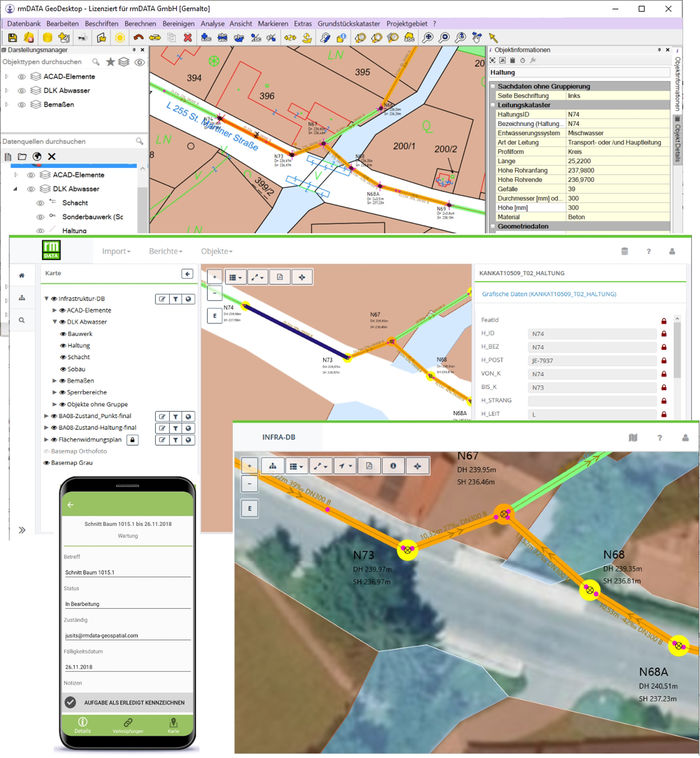The height and width of the screenshot is (758, 700).
Task: Open the Grundstückskataster menu
Action: click(x=349, y=23)
